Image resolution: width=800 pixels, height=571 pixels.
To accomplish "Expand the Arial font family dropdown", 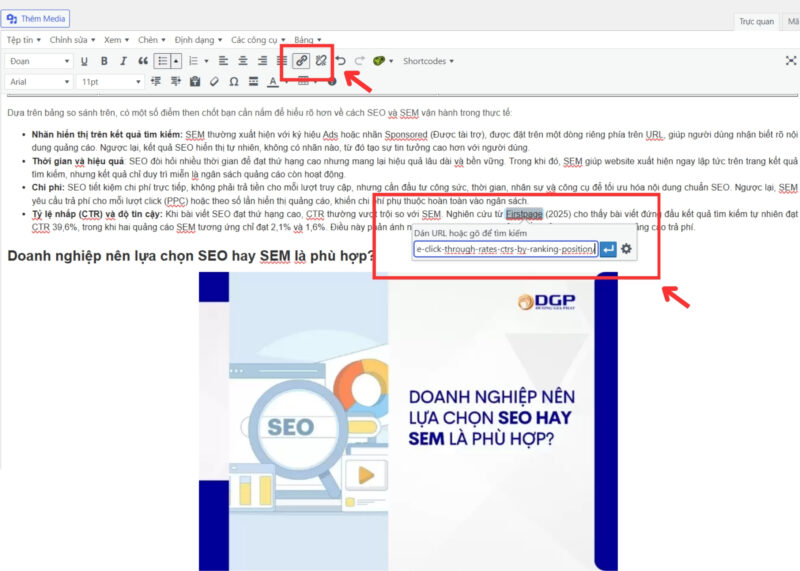I will point(39,82).
